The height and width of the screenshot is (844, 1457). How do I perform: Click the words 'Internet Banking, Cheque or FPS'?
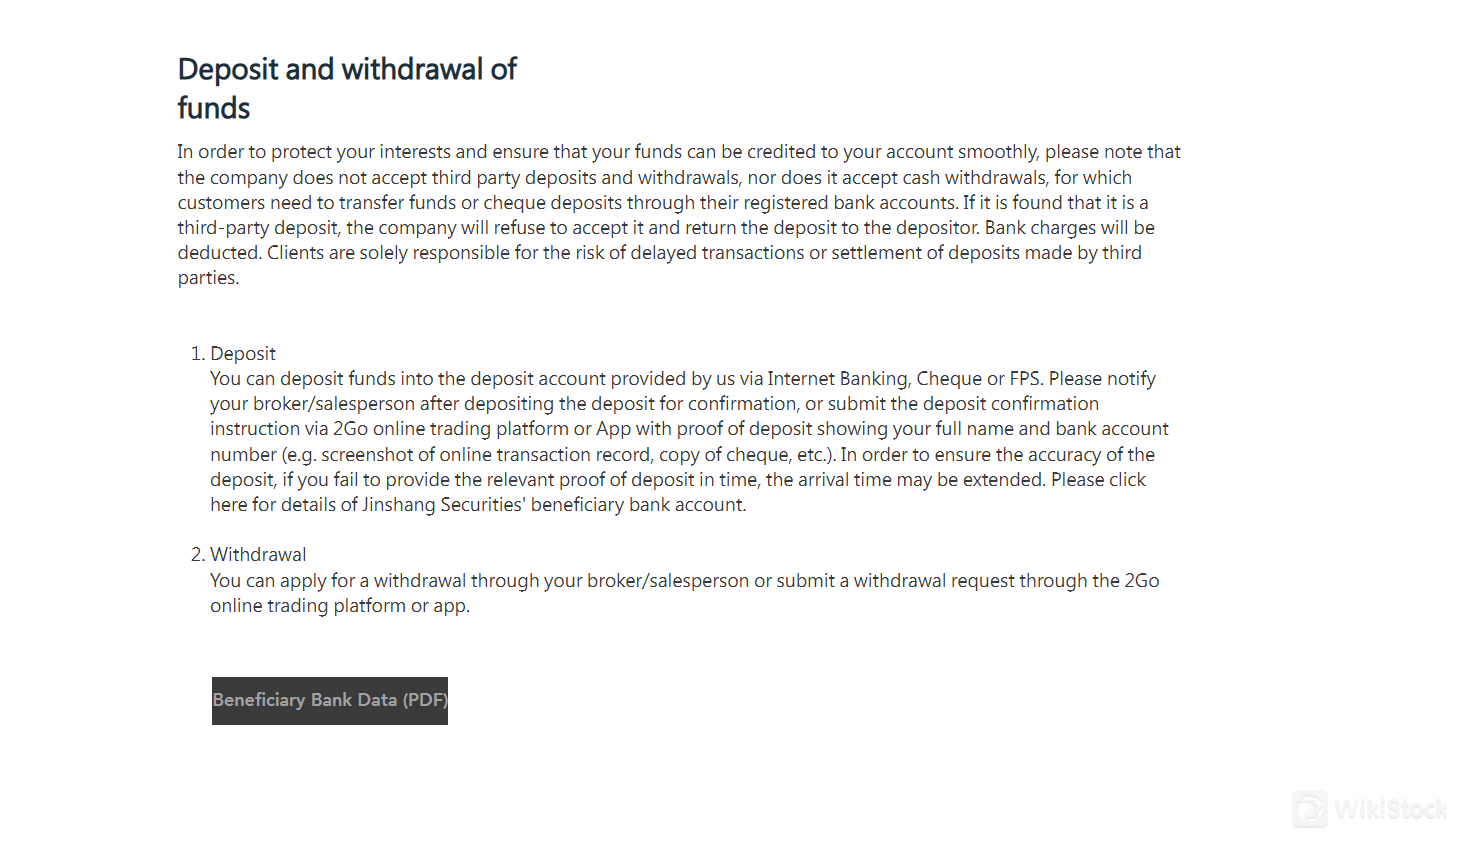pyautogui.click(x=905, y=379)
